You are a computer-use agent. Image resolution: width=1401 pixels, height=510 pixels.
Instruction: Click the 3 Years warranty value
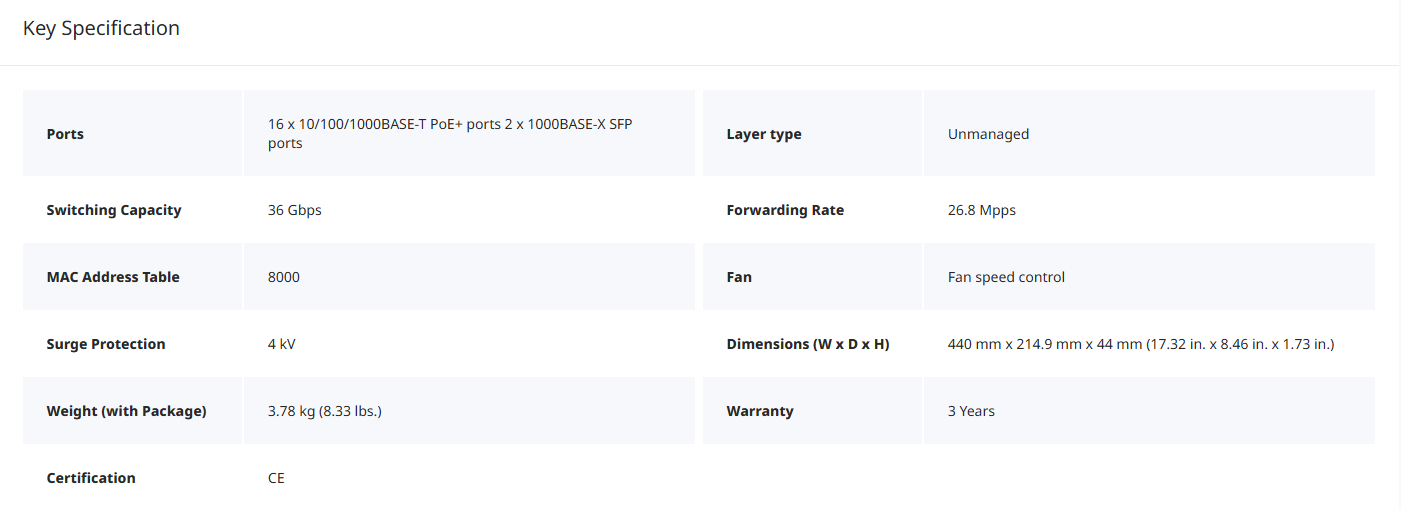point(971,411)
